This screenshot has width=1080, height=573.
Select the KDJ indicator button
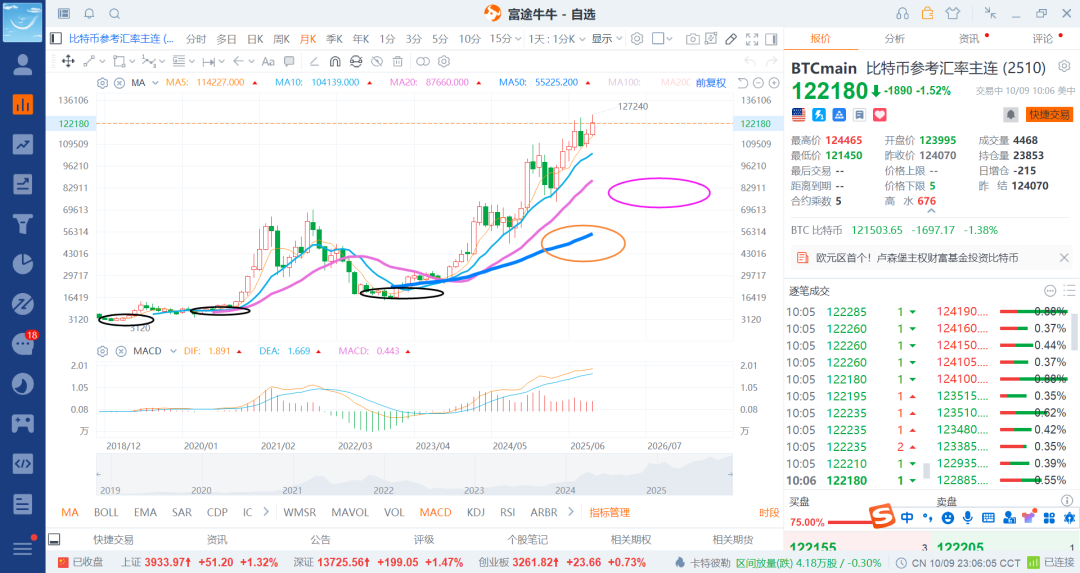(x=476, y=512)
